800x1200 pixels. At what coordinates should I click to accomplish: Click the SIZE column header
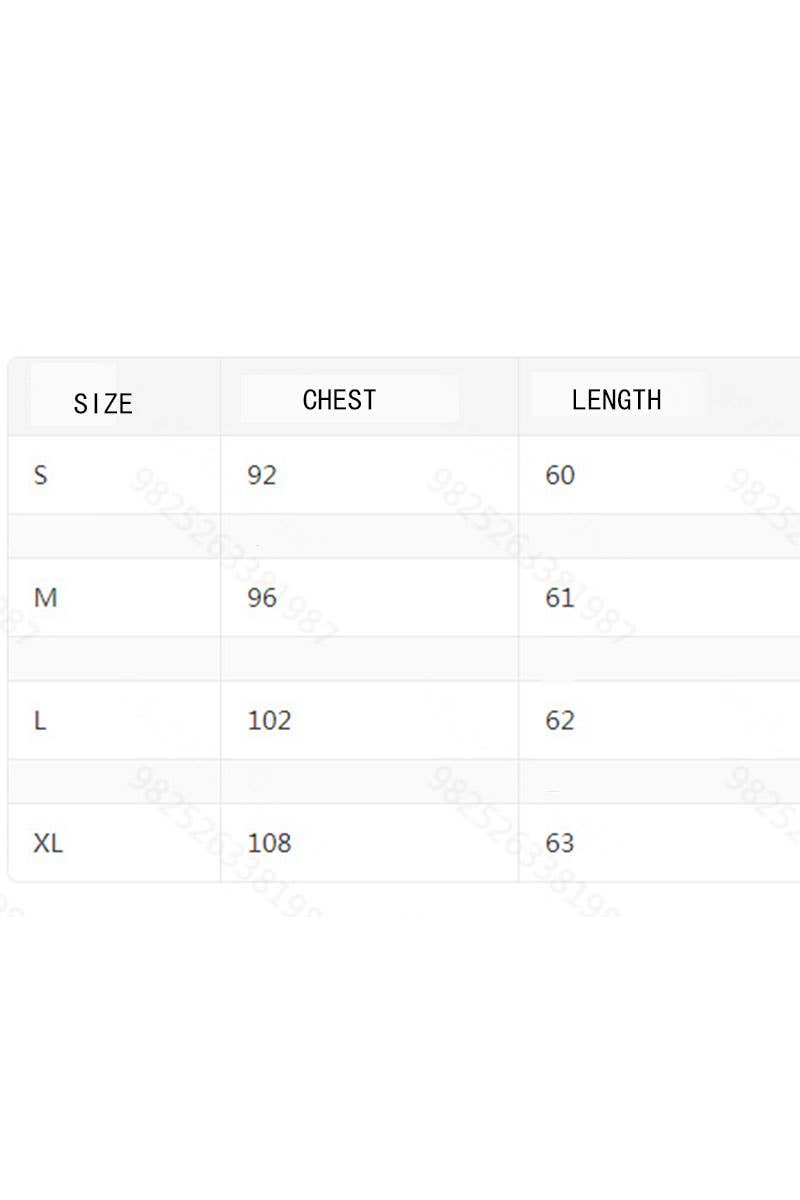103,403
